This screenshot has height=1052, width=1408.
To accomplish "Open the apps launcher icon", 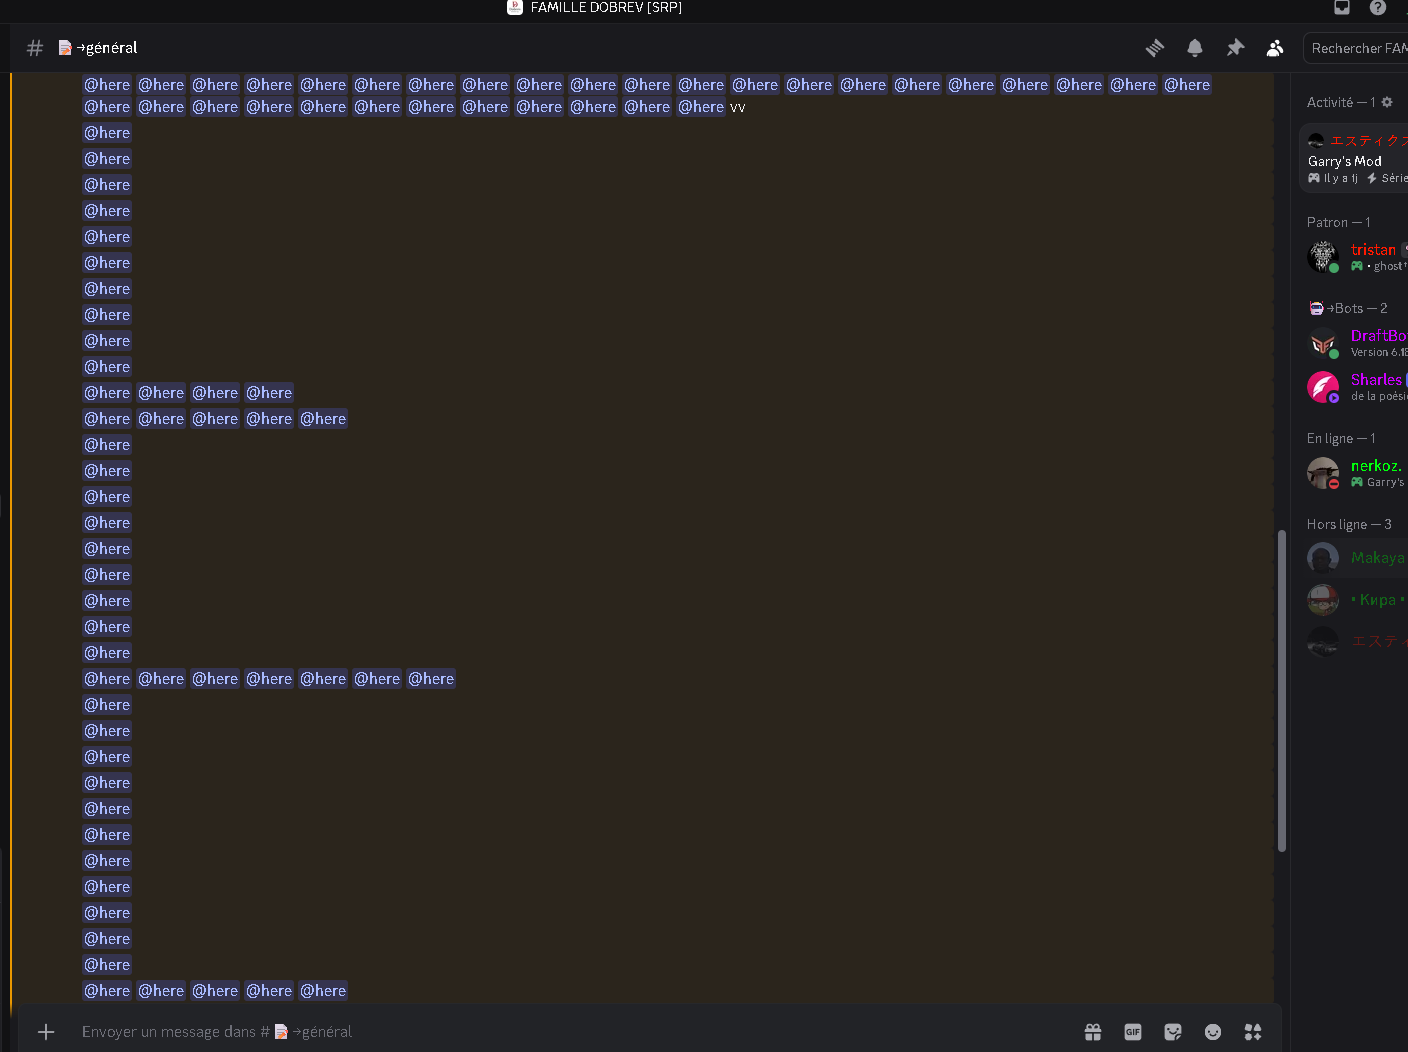I will pos(1253,1032).
